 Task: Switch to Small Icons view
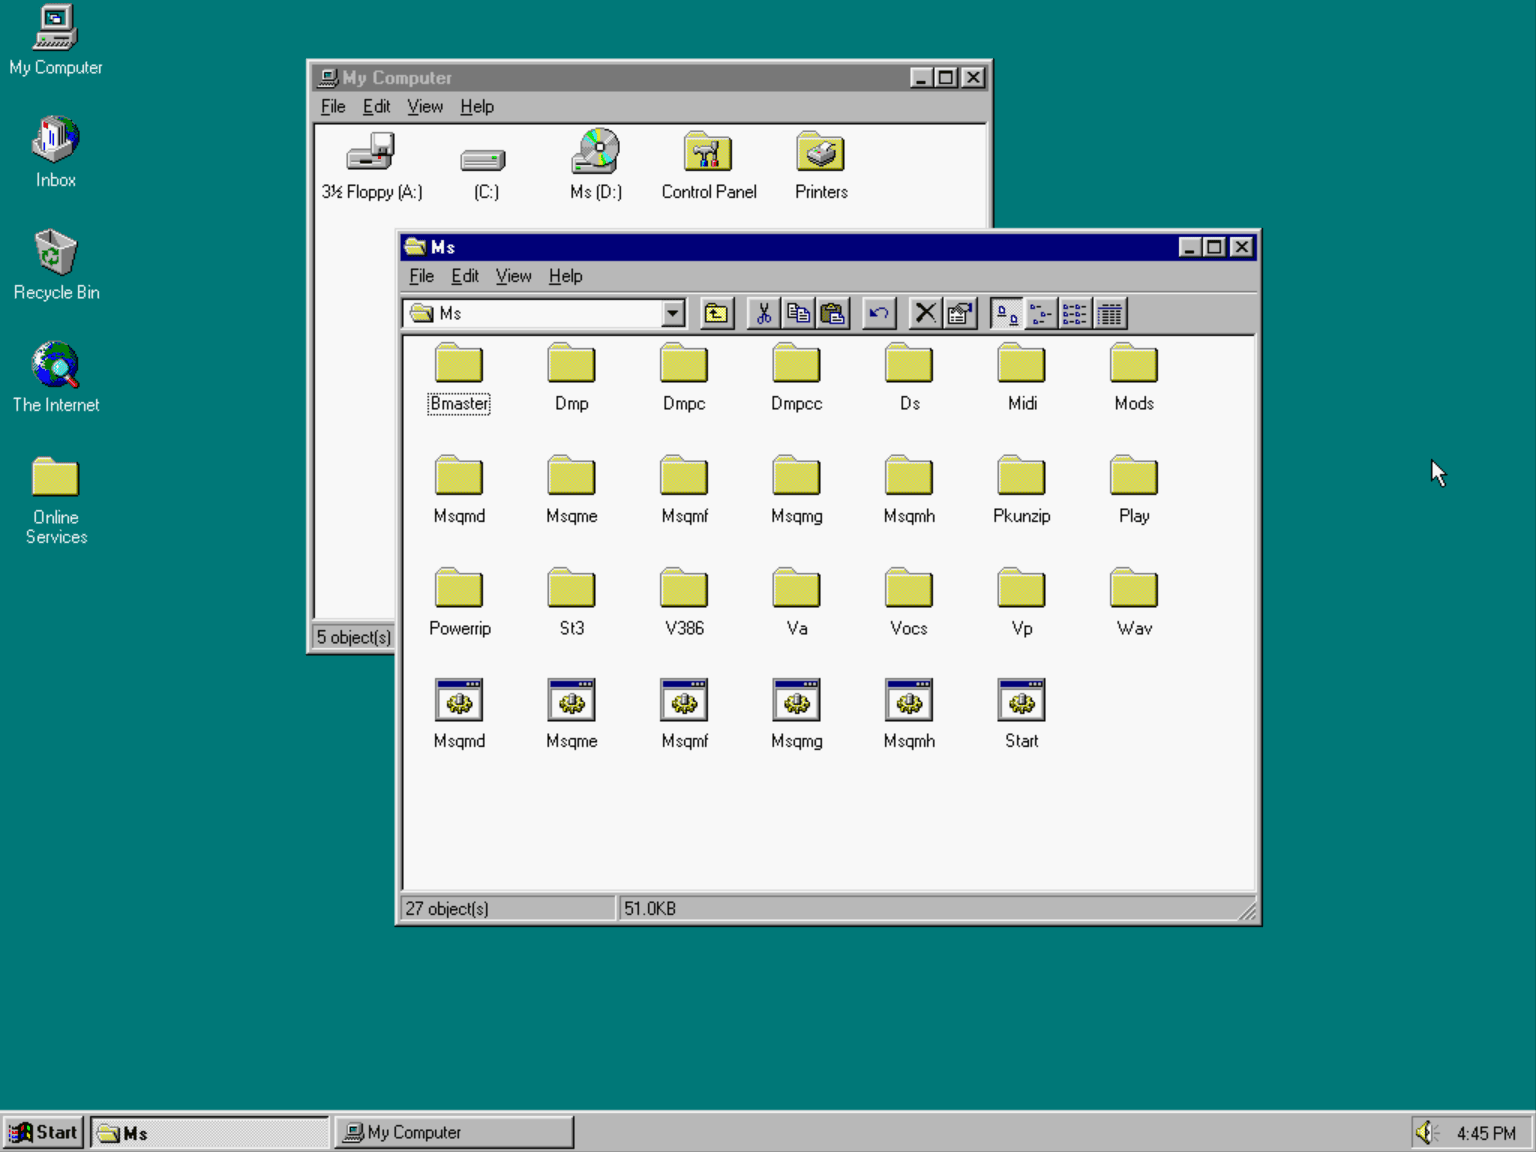click(x=1041, y=314)
